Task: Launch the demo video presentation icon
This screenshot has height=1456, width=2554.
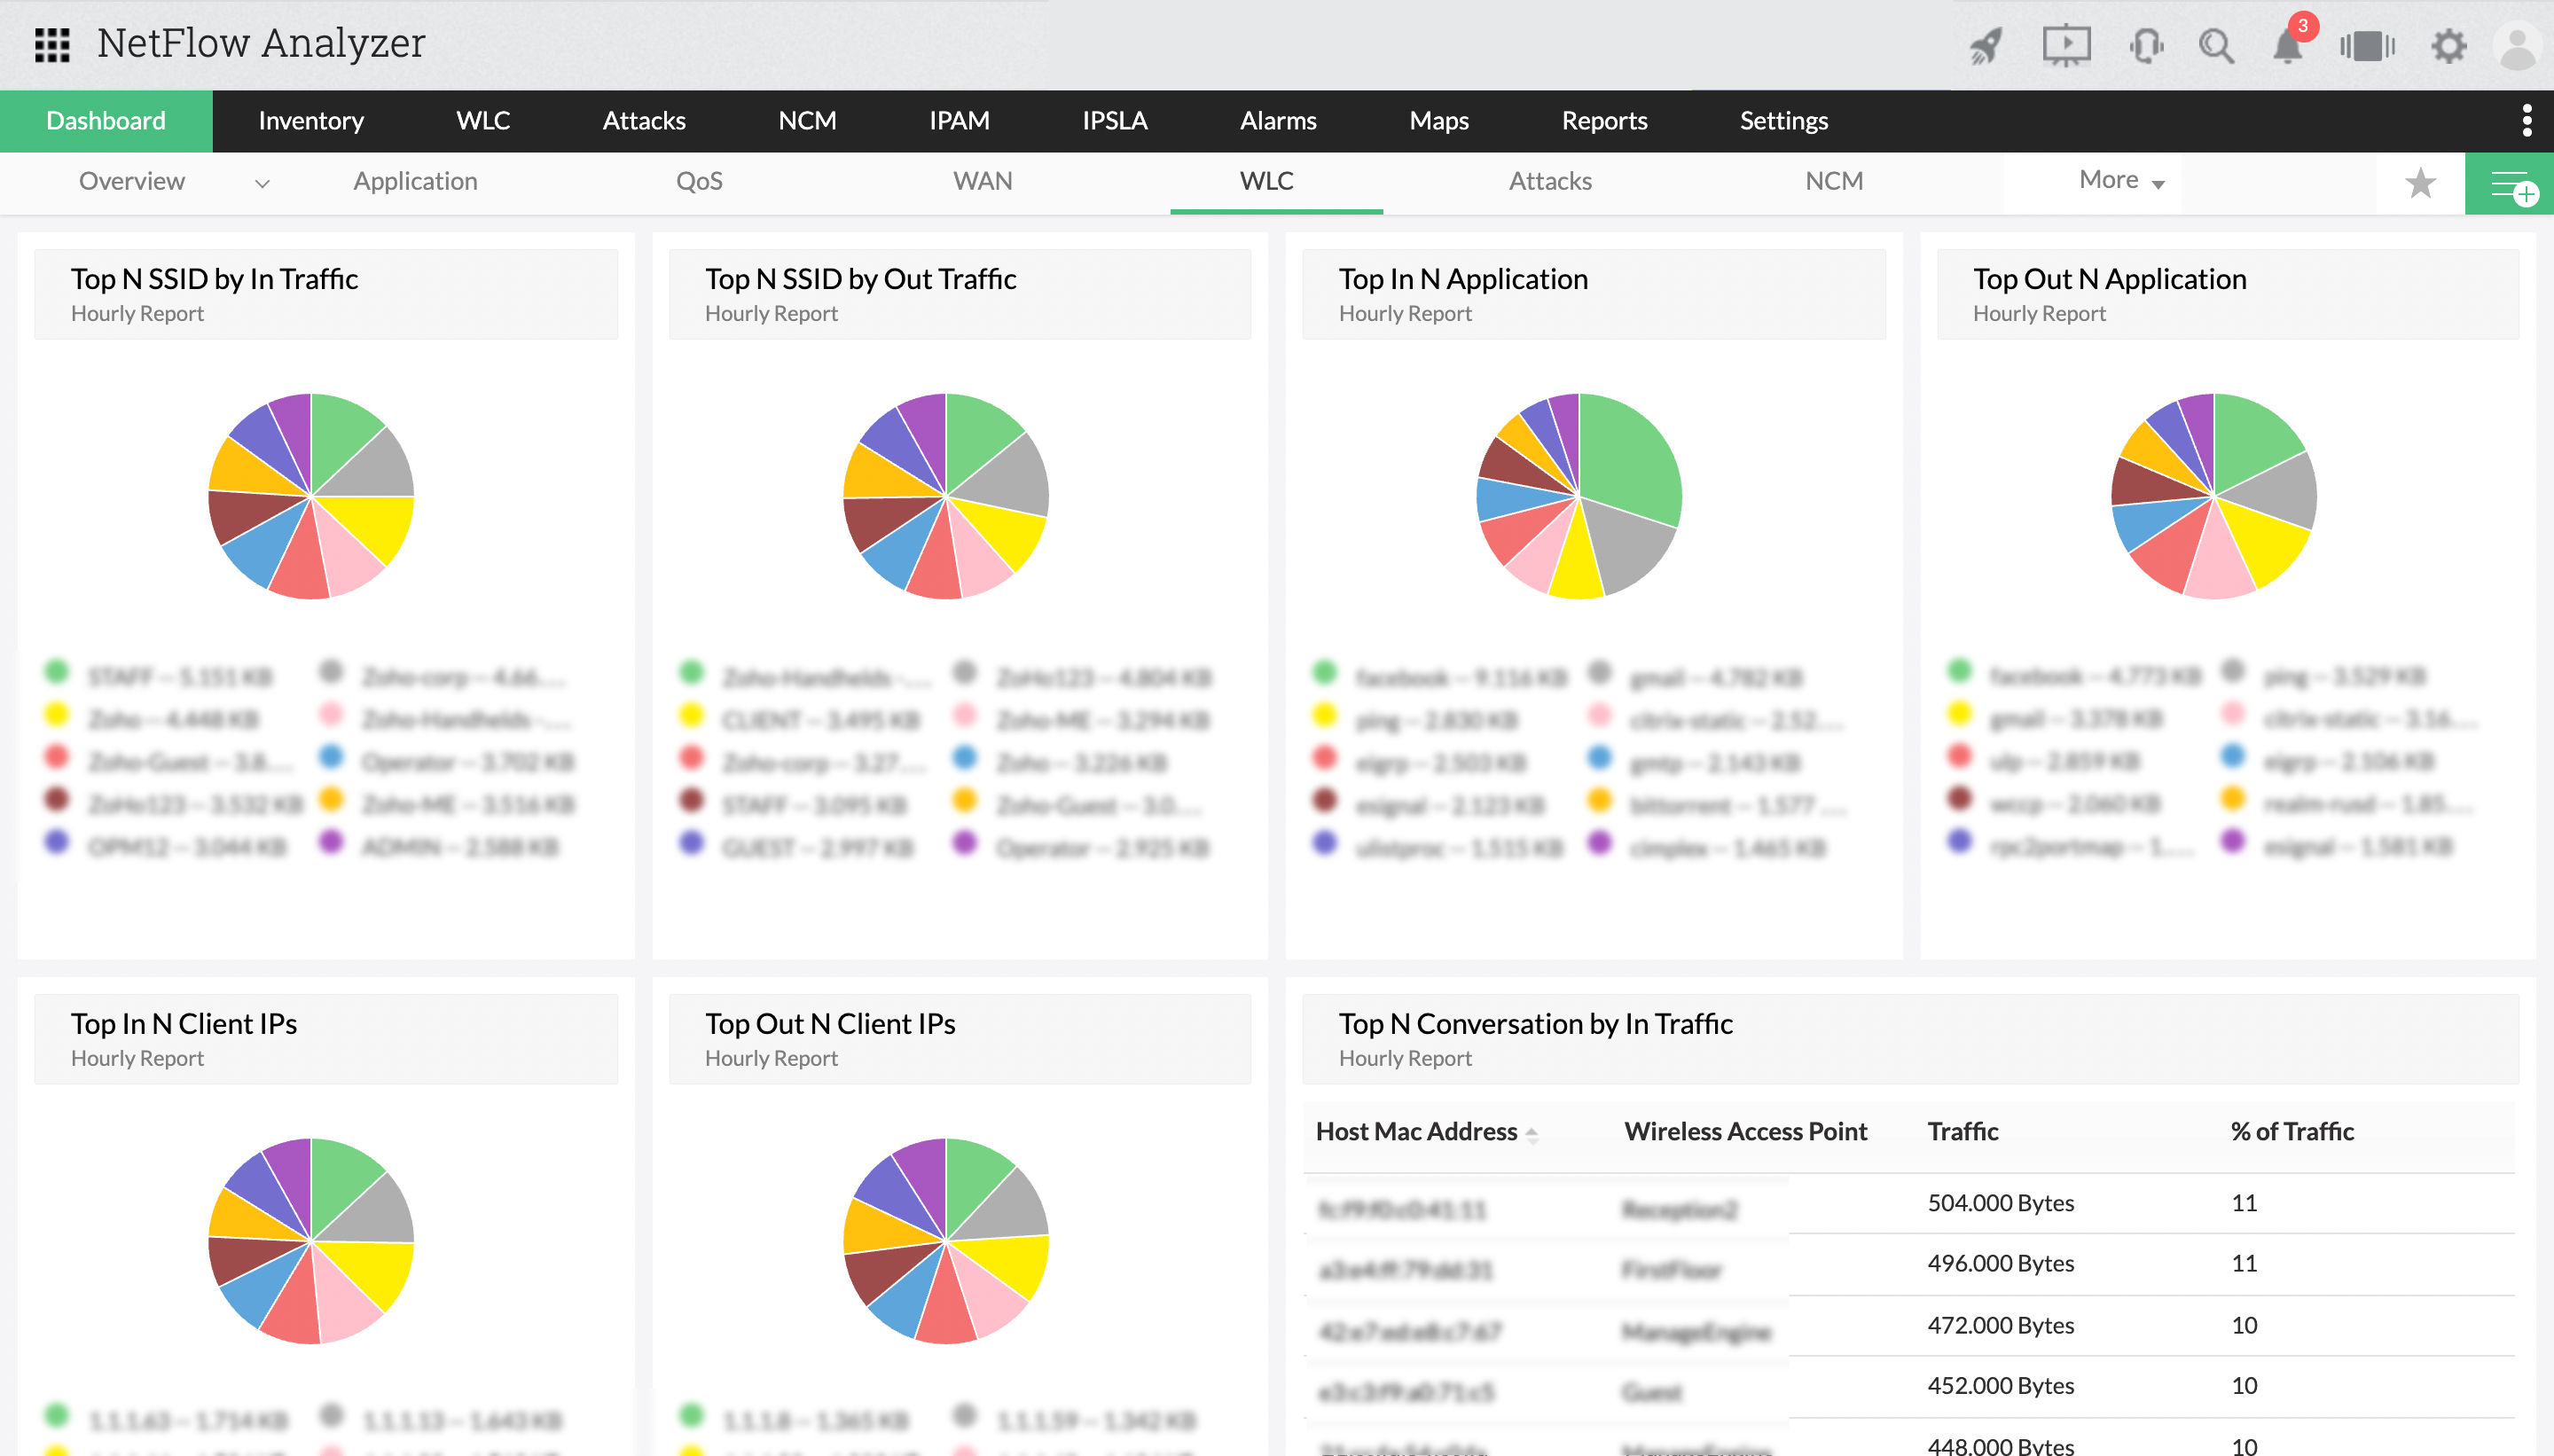Action: point(2066,45)
